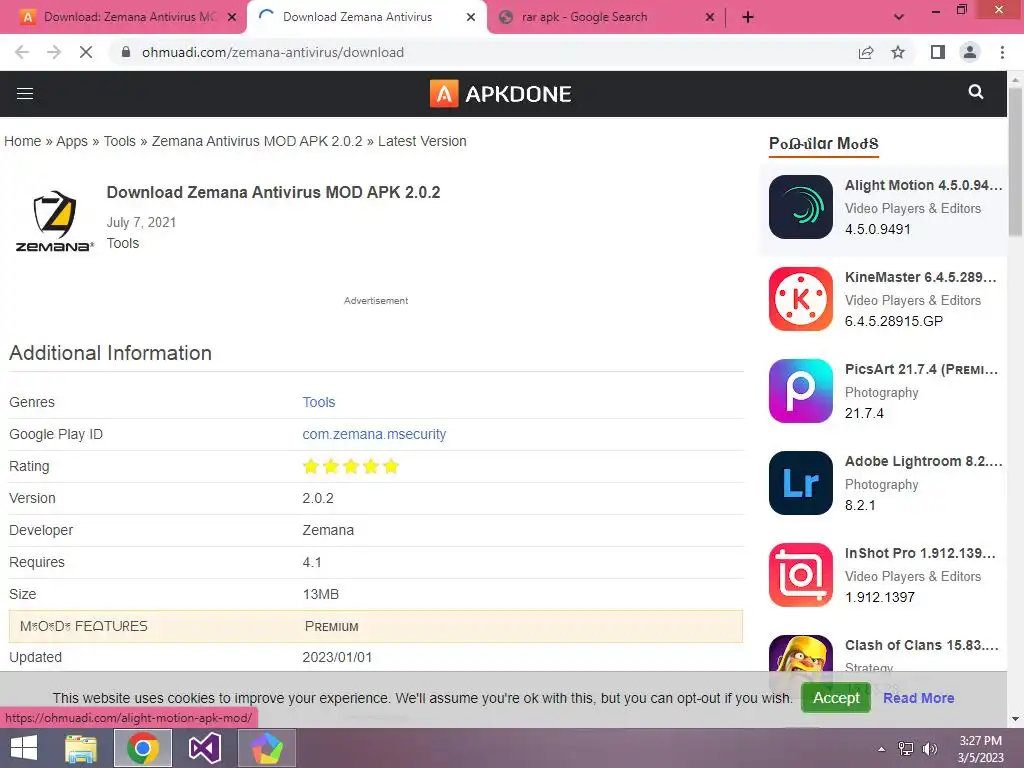Close the first Zemana Antivirus MOD tab
Image resolution: width=1024 pixels, height=768 pixels.
pyautogui.click(x=232, y=17)
